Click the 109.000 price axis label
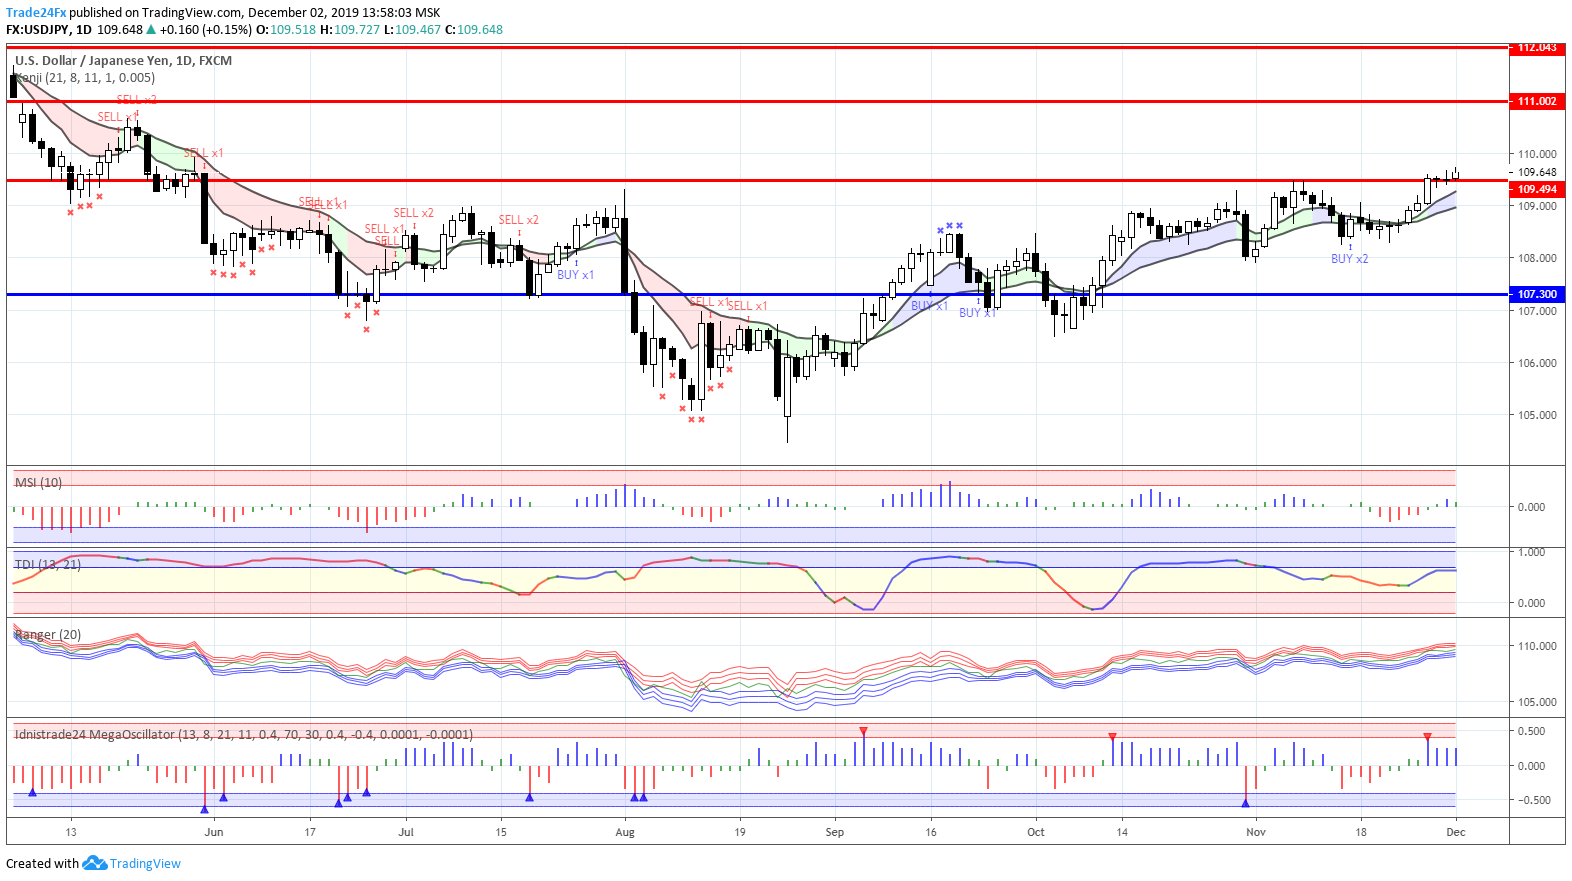This screenshot has height=881, width=1572. pyautogui.click(x=1537, y=206)
